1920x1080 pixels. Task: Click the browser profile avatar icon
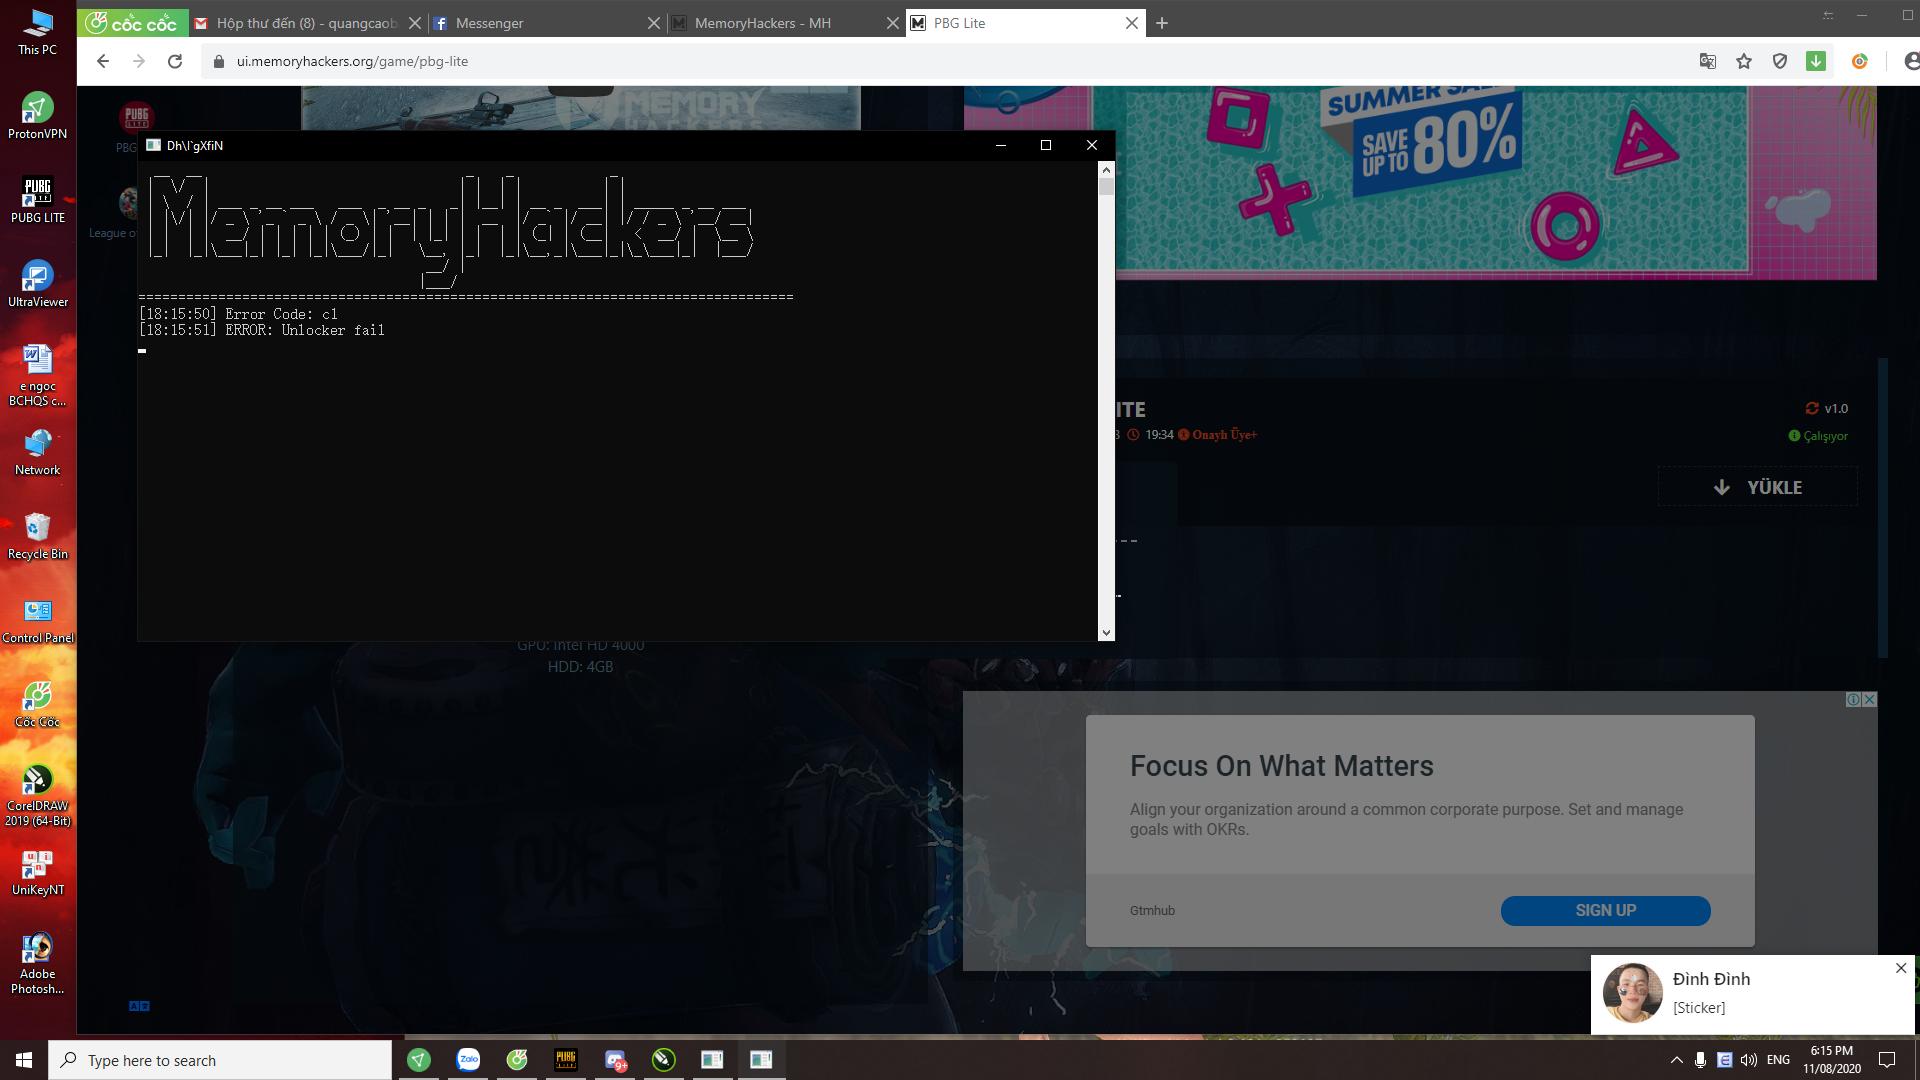[1910, 61]
